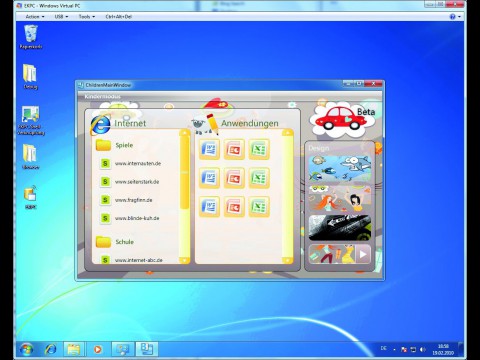480x360 pixels.
Task: Click the Windows Start orb
Action: pos(26,349)
